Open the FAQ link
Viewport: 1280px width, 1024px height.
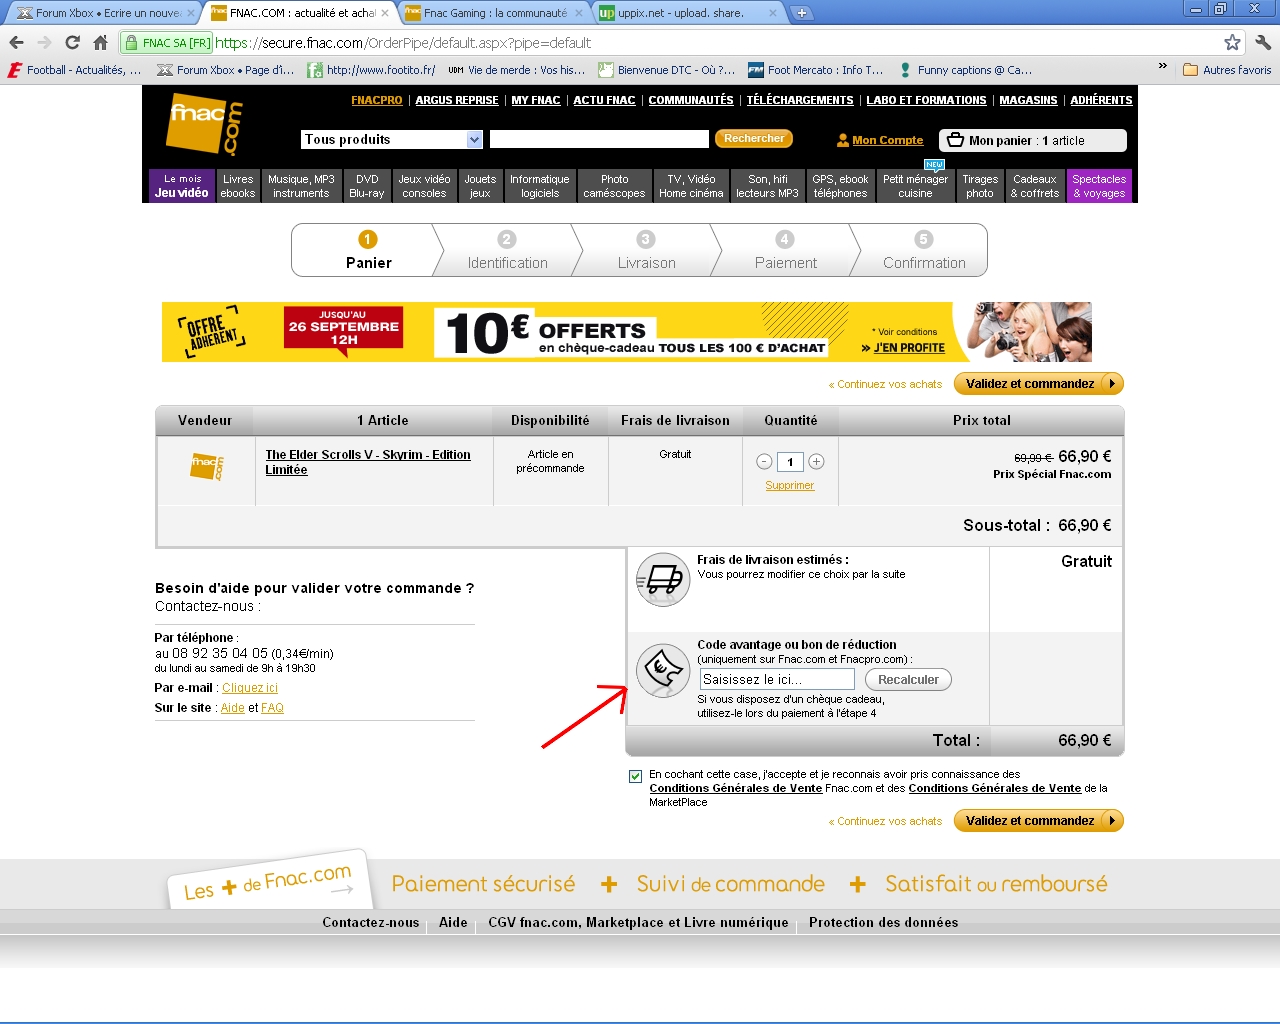(x=272, y=708)
